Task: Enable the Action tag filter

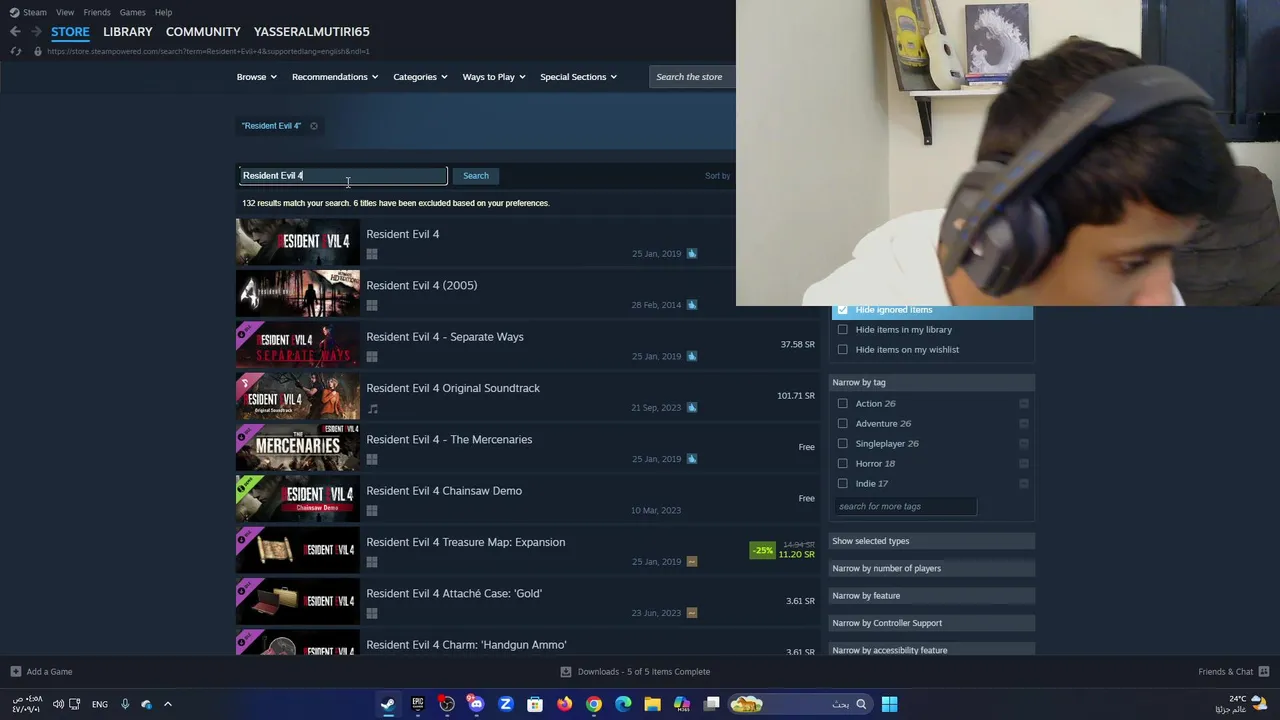Action: tap(842, 404)
